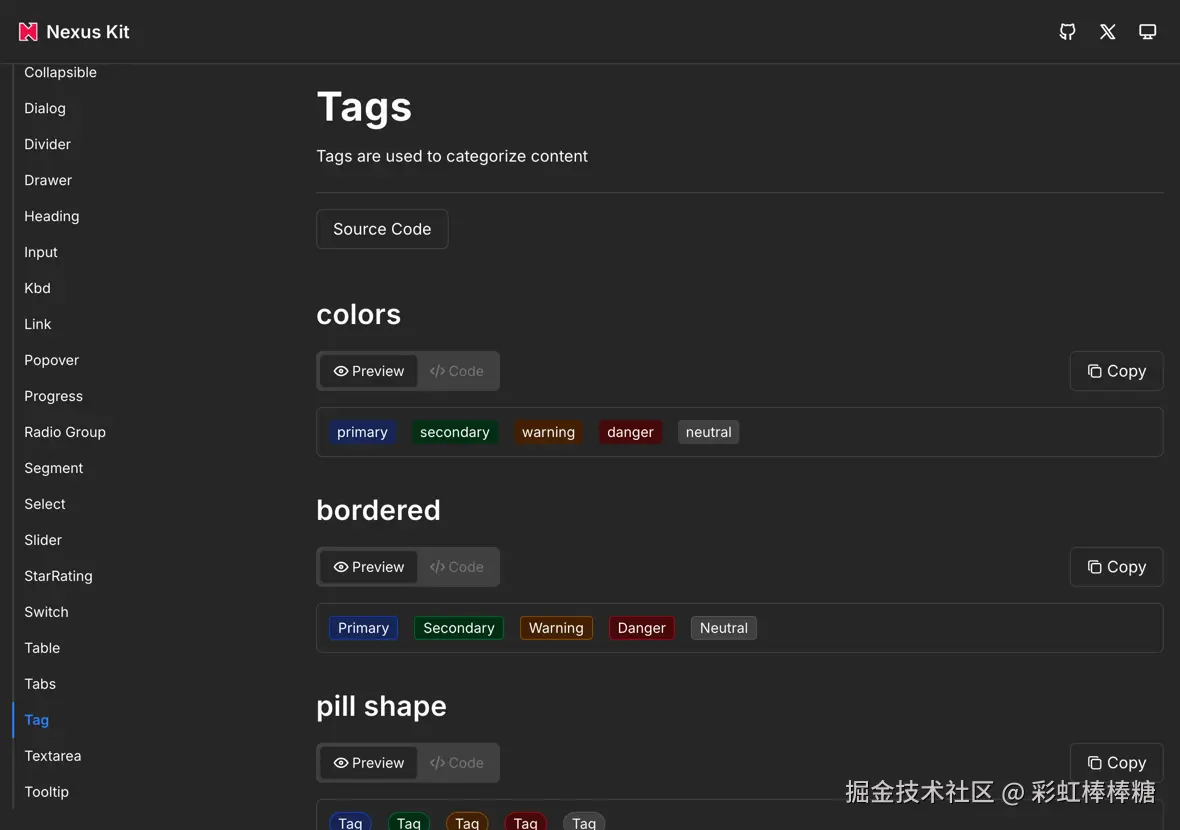Viewport: 1180px width, 830px height.
Task: Select the green secondary color tag
Action: [x=454, y=432]
